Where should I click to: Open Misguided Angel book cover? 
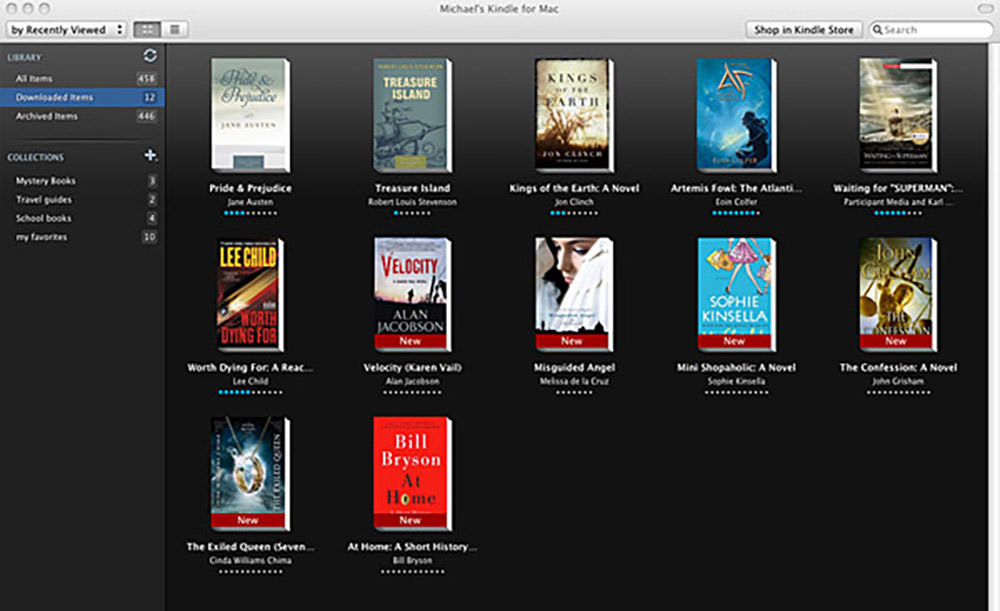tap(575, 295)
